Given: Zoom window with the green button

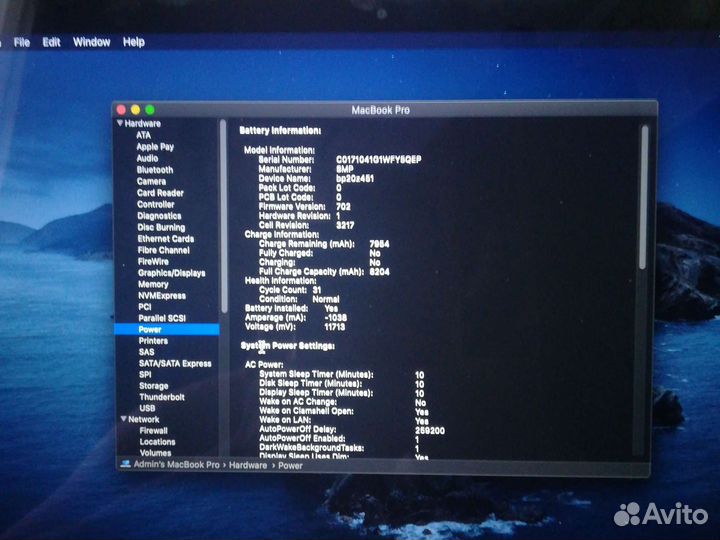Looking at the screenshot, I should coord(150,109).
